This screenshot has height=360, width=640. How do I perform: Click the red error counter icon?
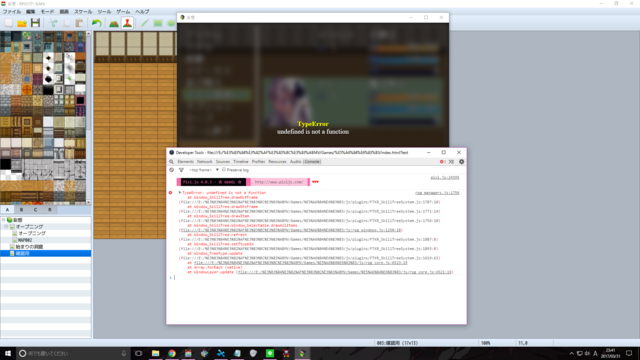pos(442,162)
